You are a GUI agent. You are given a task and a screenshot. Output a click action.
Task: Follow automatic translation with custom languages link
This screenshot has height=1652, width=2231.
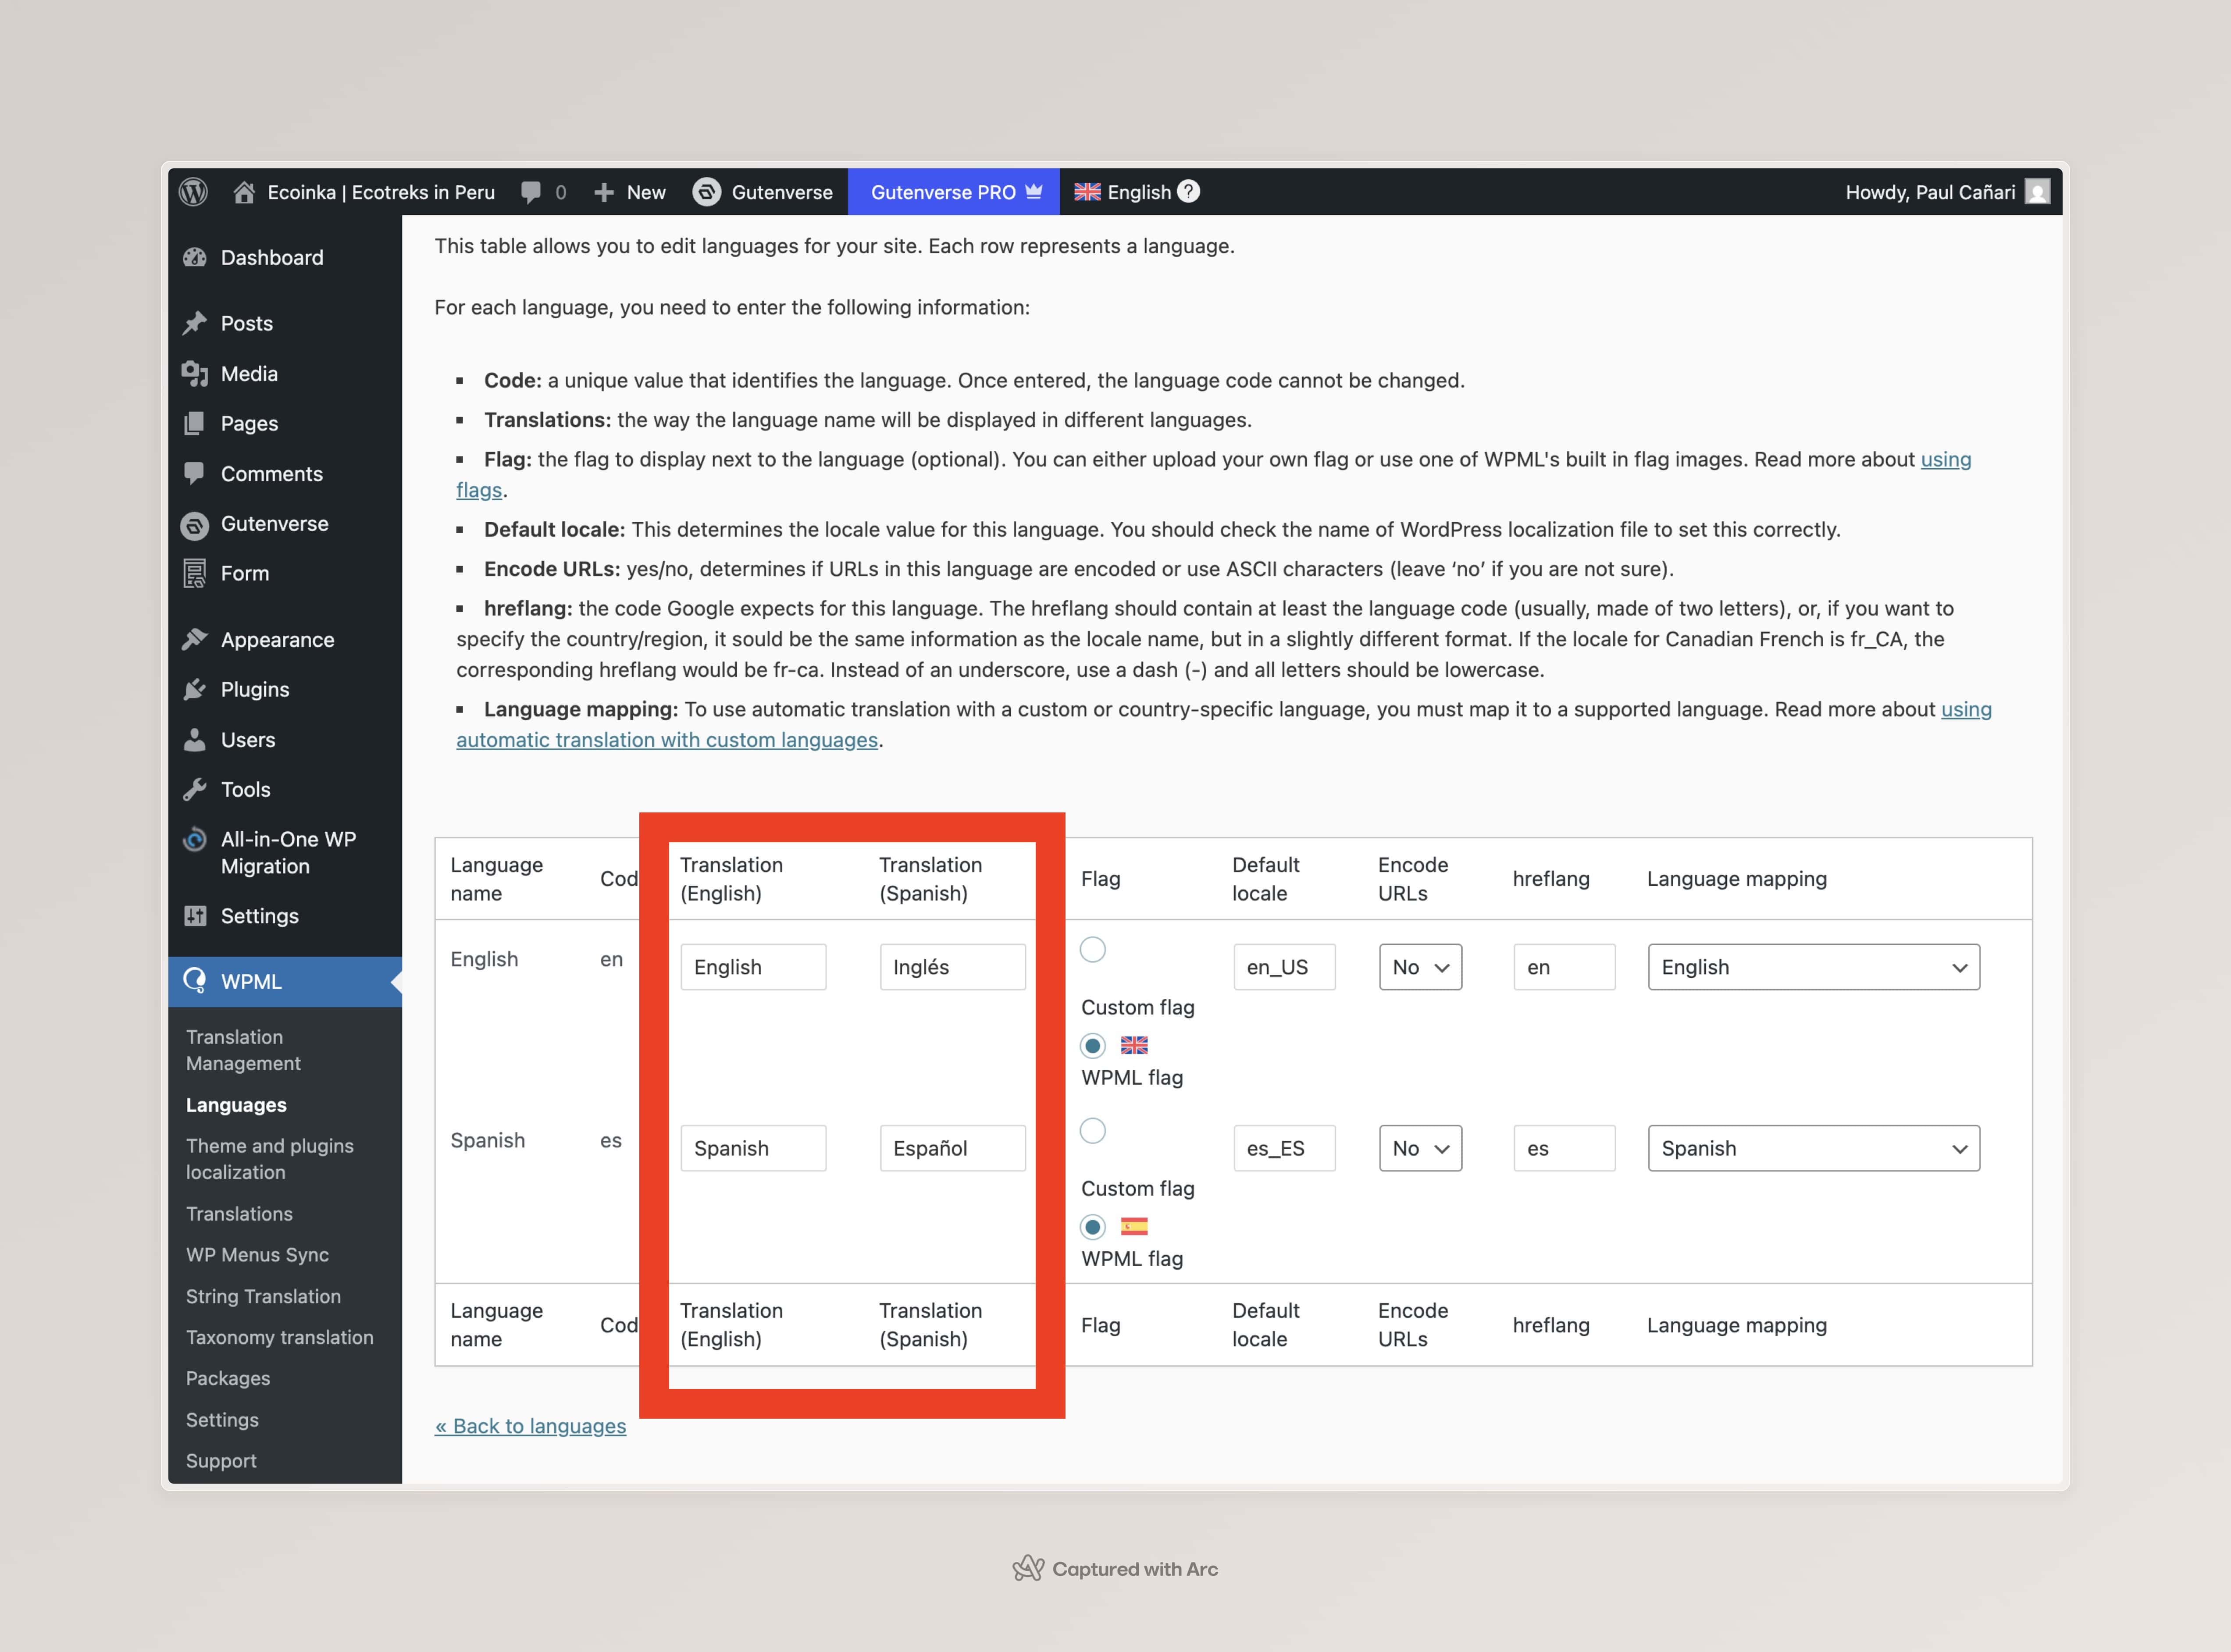[x=667, y=740]
